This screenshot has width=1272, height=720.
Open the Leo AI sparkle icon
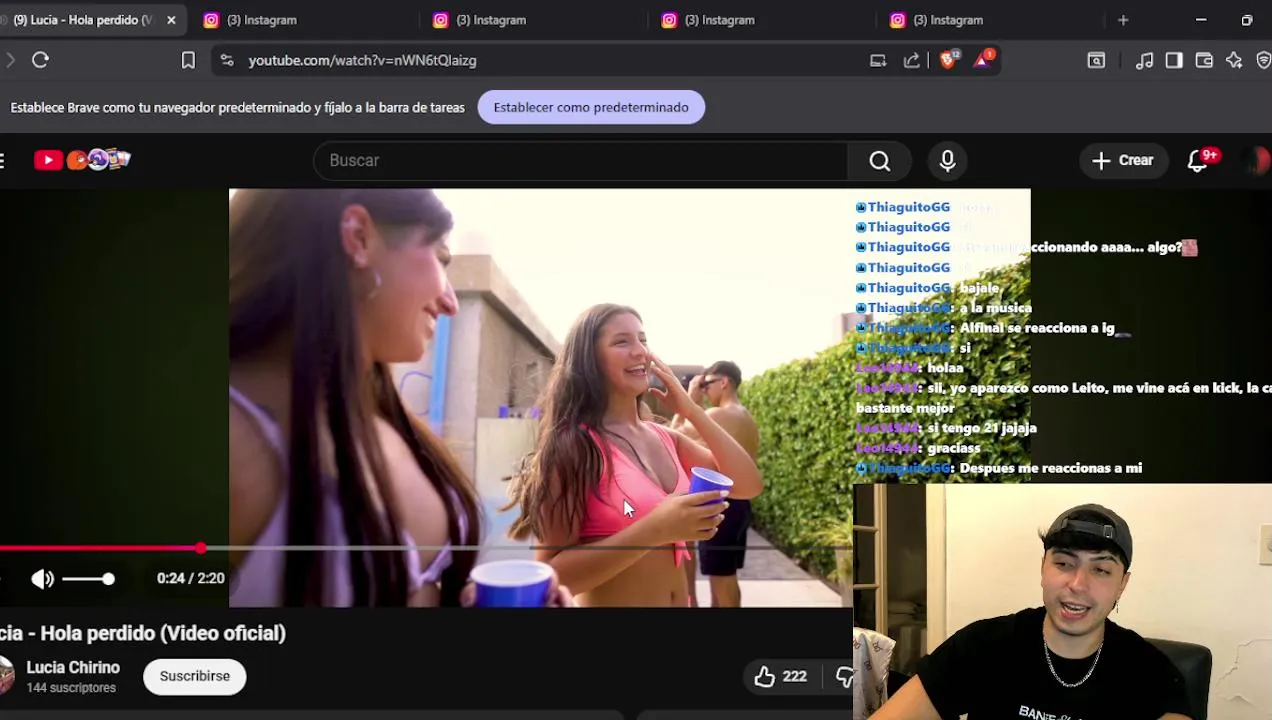[x=1234, y=60]
